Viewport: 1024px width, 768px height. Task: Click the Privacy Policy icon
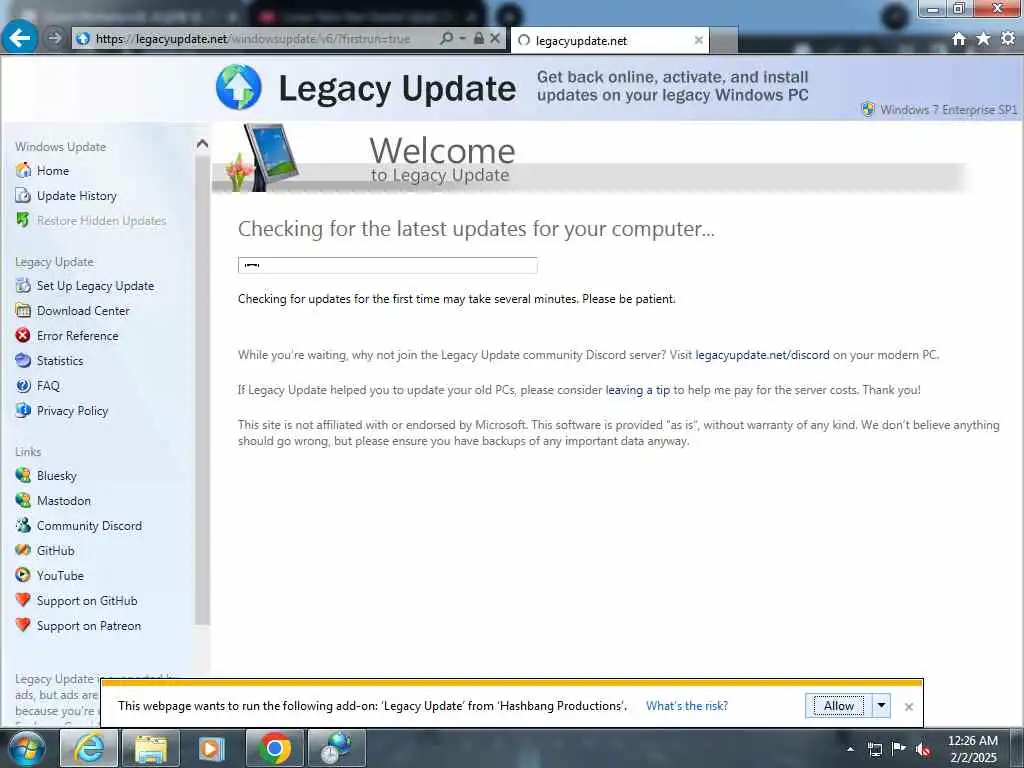click(23, 410)
